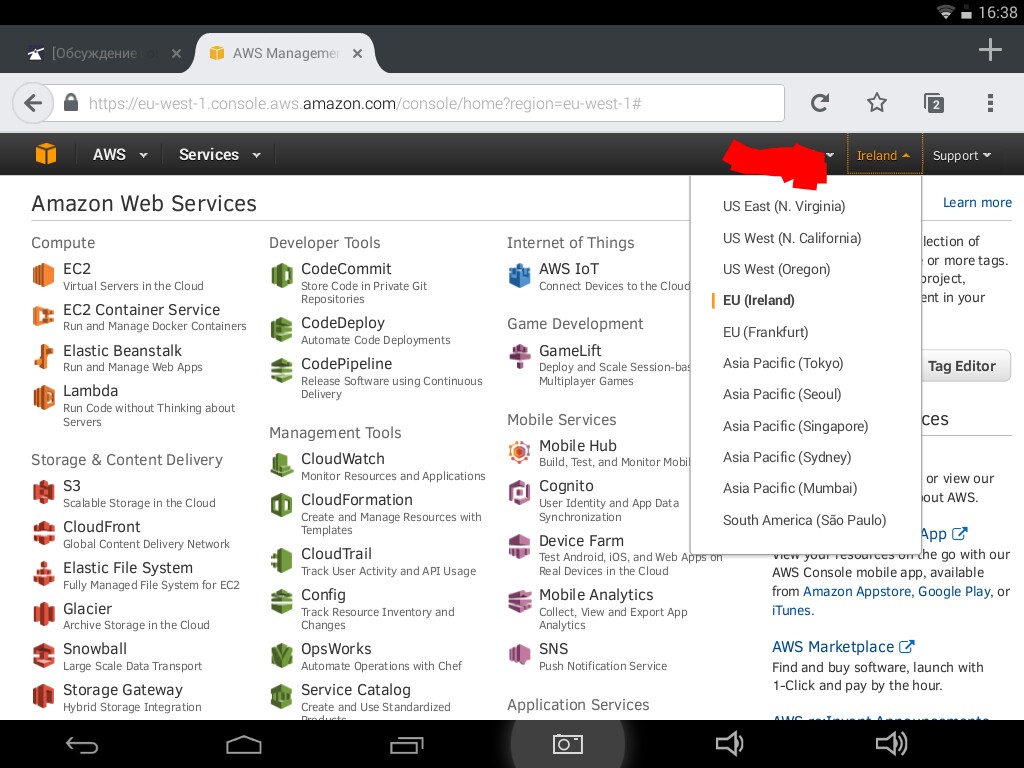Follow the Learn more link
1024x768 pixels.
(977, 202)
